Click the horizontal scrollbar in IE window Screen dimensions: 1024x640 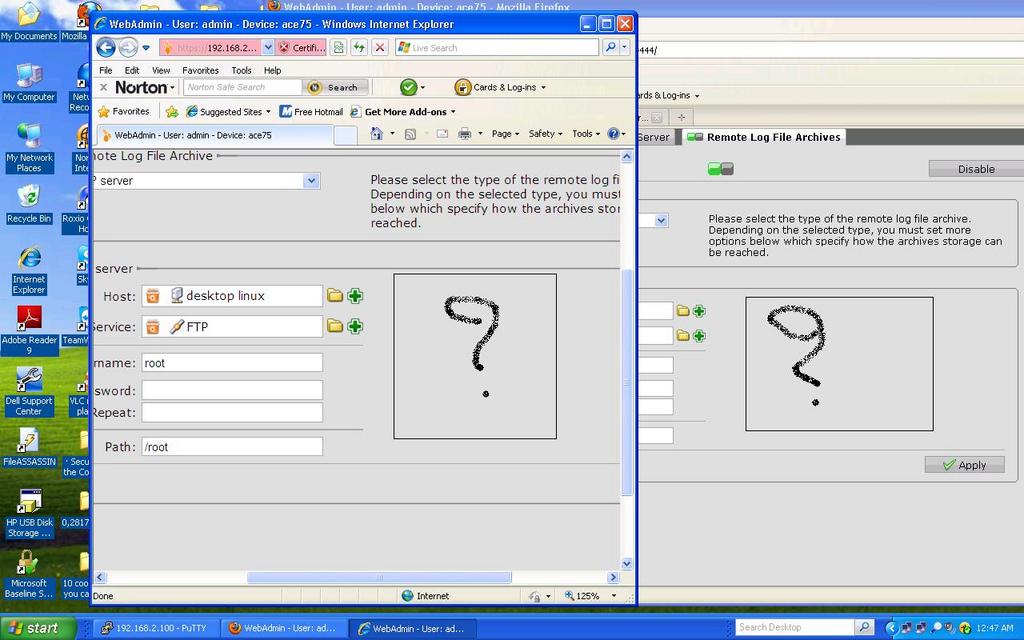click(378, 577)
